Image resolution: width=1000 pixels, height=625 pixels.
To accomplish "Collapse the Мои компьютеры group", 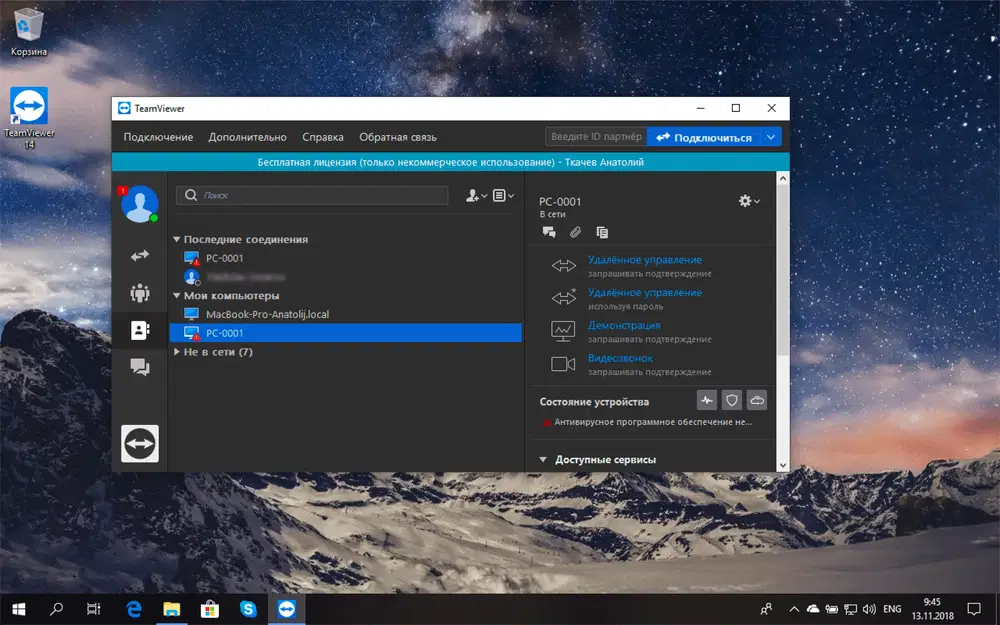I will (177, 295).
